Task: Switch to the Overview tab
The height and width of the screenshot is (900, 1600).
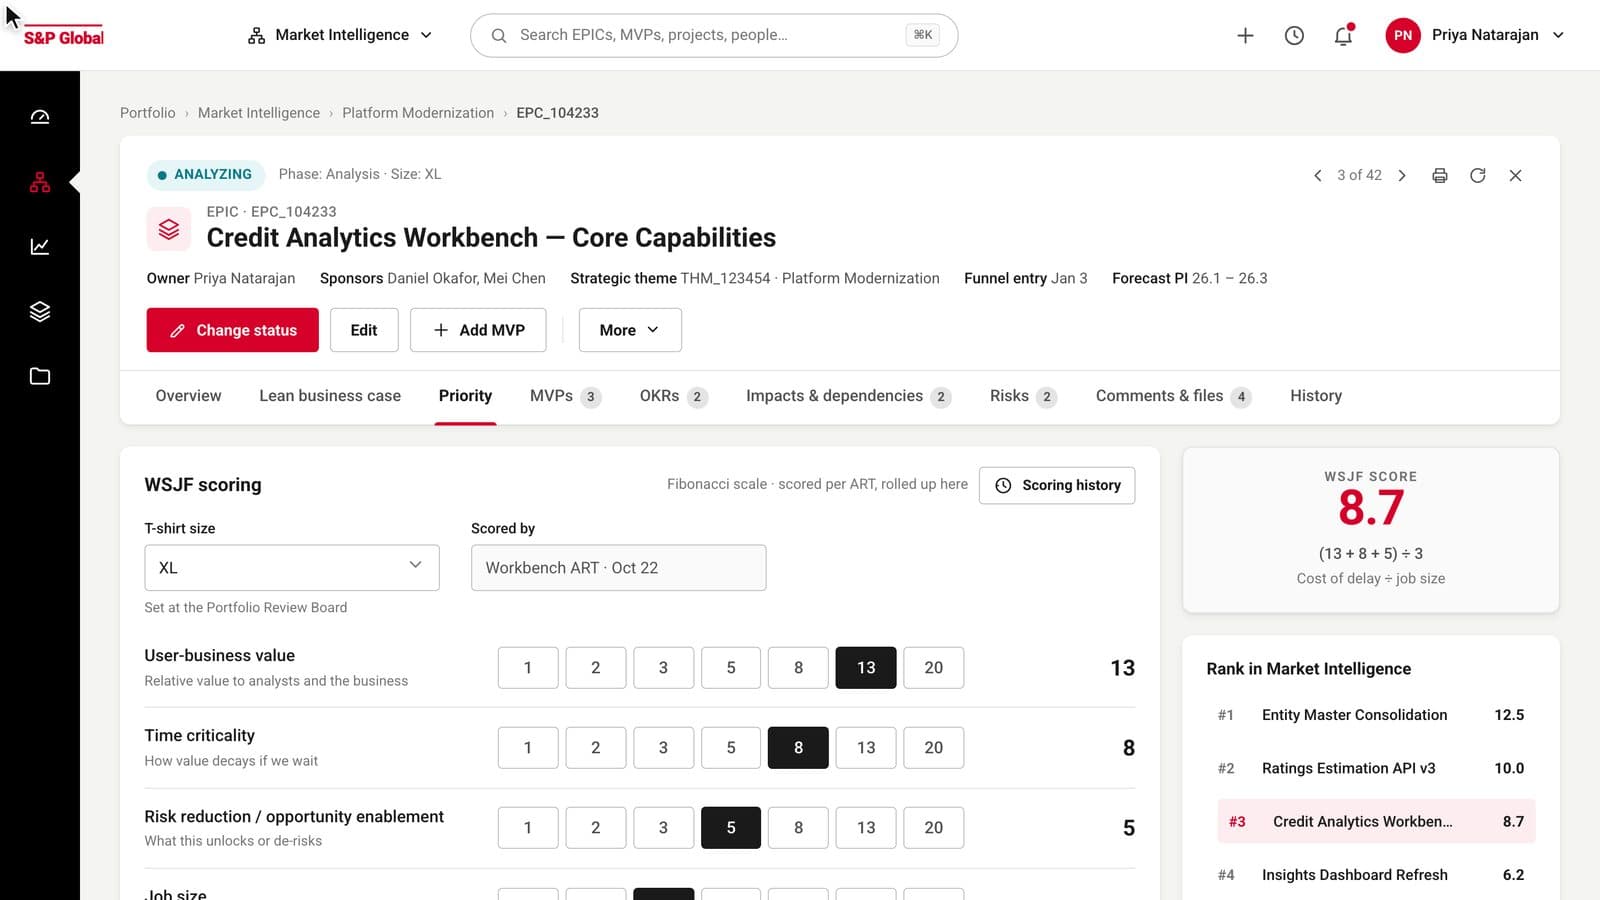Action: pos(188,396)
